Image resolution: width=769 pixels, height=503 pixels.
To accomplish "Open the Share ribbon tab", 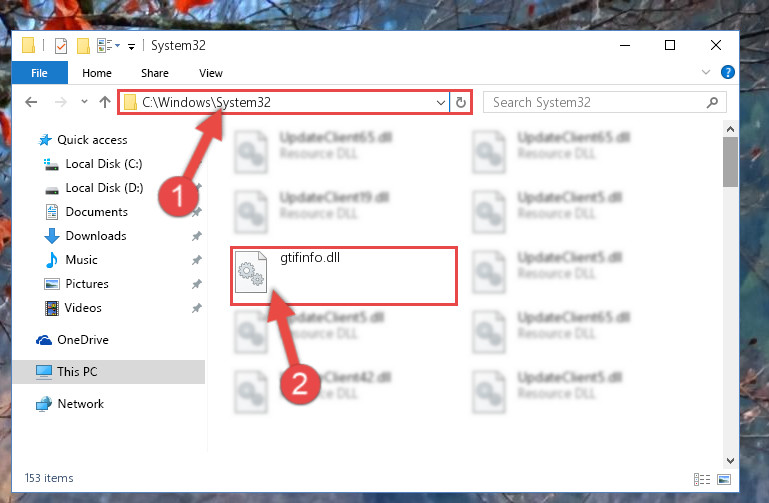I will tap(154, 73).
